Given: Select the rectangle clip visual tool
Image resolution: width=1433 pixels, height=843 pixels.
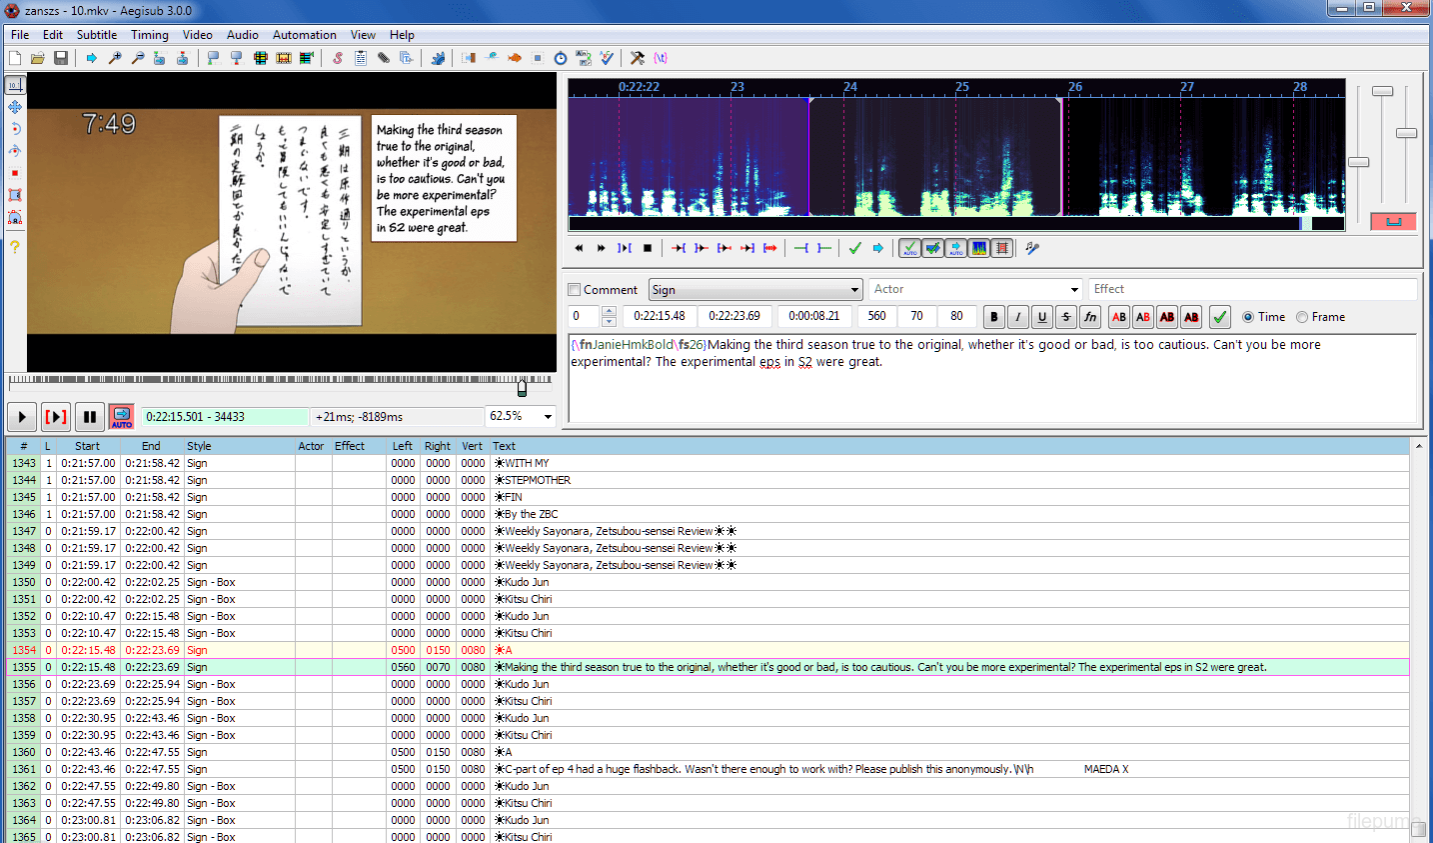Looking at the screenshot, I should pos(15,195).
